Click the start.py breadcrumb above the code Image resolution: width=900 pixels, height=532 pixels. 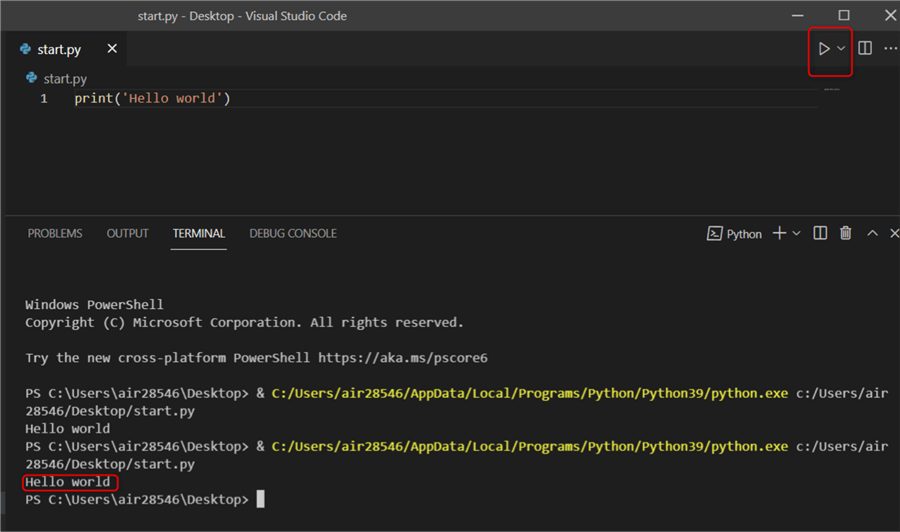pyautogui.click(x=64, y=78)
